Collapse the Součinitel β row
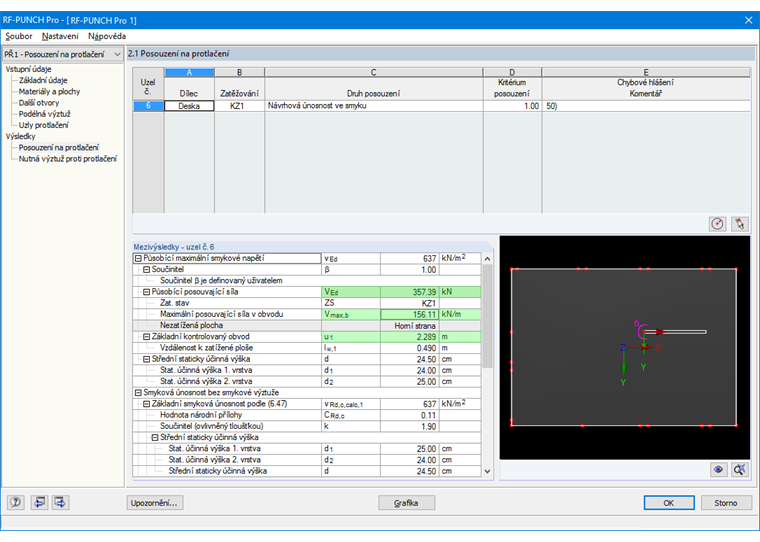Image resolution: width=760 pixels, height=542 pixels. 146,270
